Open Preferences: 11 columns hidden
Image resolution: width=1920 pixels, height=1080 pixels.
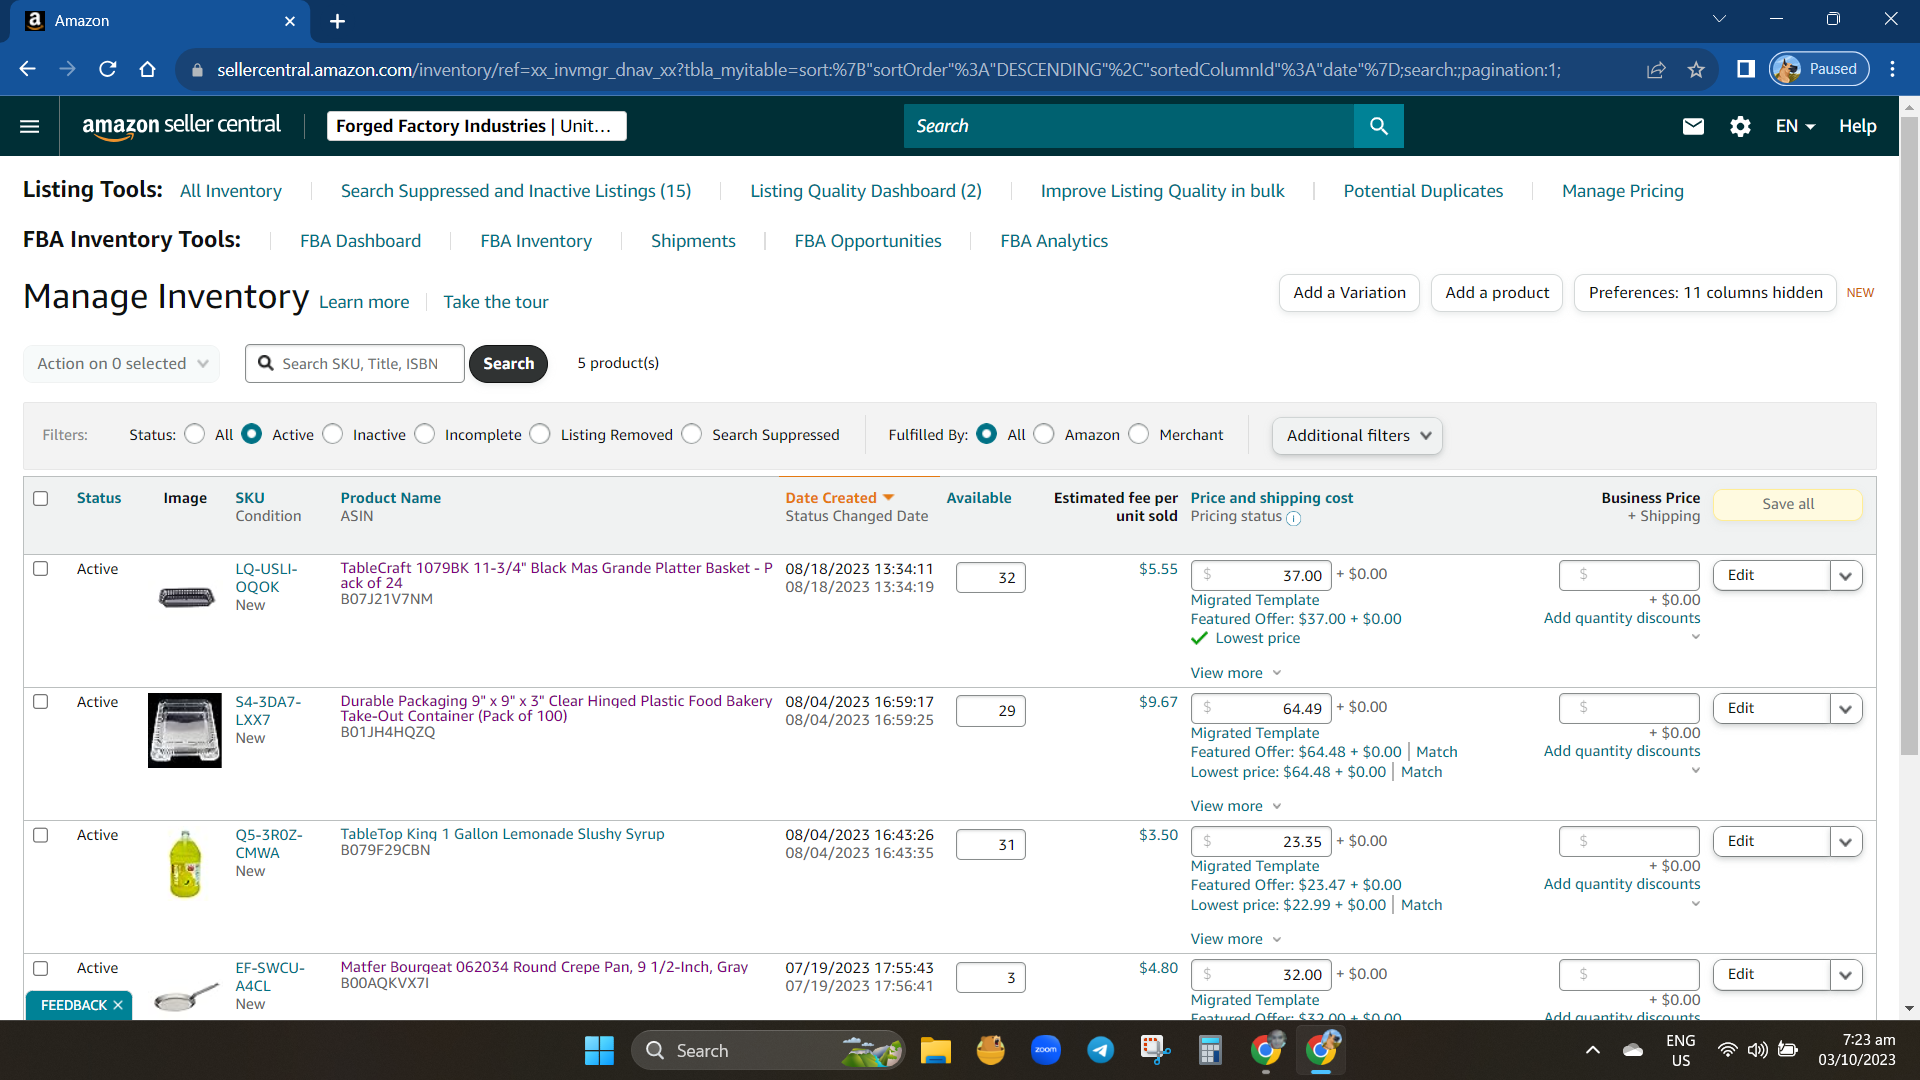1705,293
